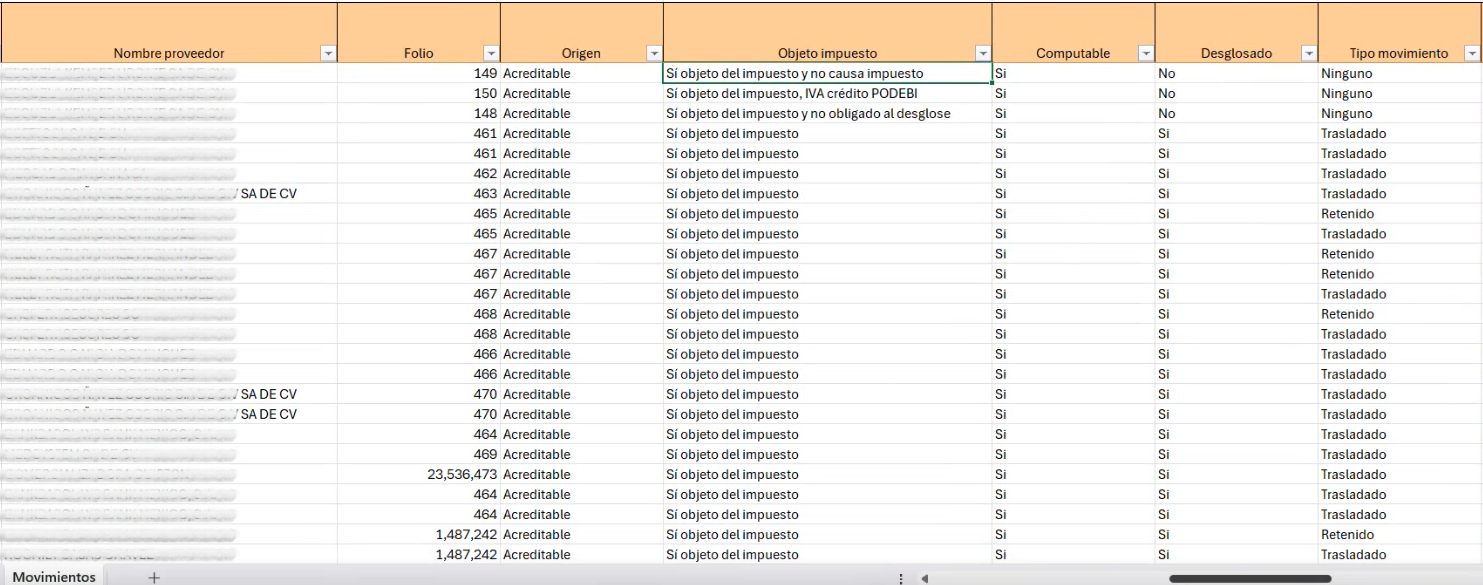Open the Nombre proveedor filter dropdown
The height and width of the screenshot is (585, 1483).
click(x=328, y=54)
